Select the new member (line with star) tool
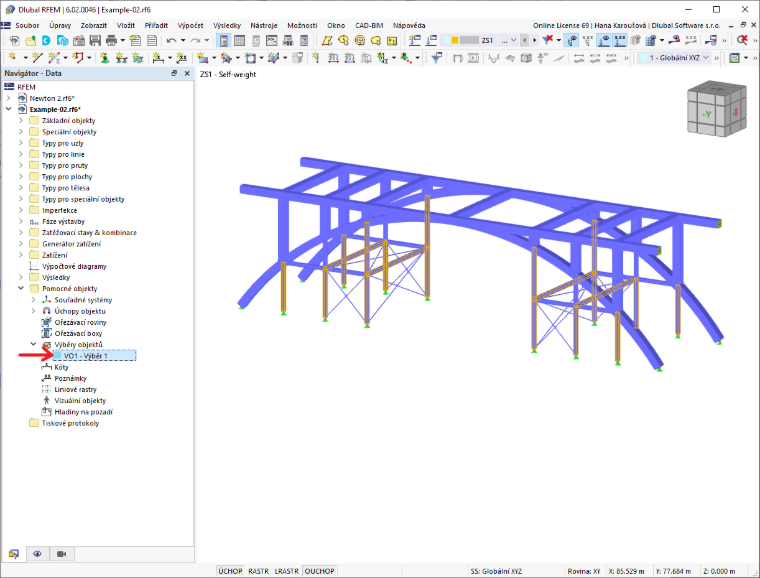Viewport: 760px width, 578px height. [x=37, y=58]
